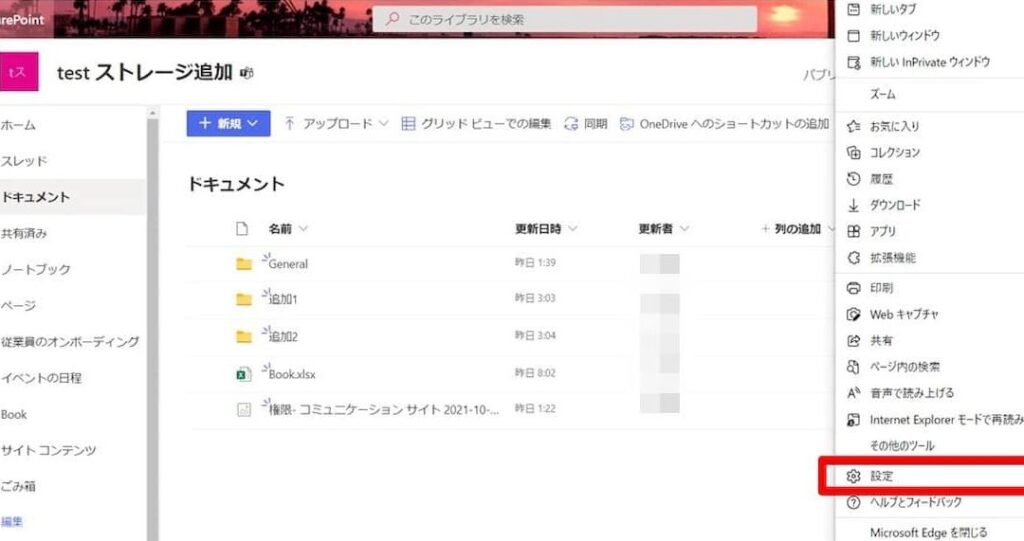The image size is (1024, 541).
Task: Click the settings gear icon (設定)
Action: pos(853,476)
